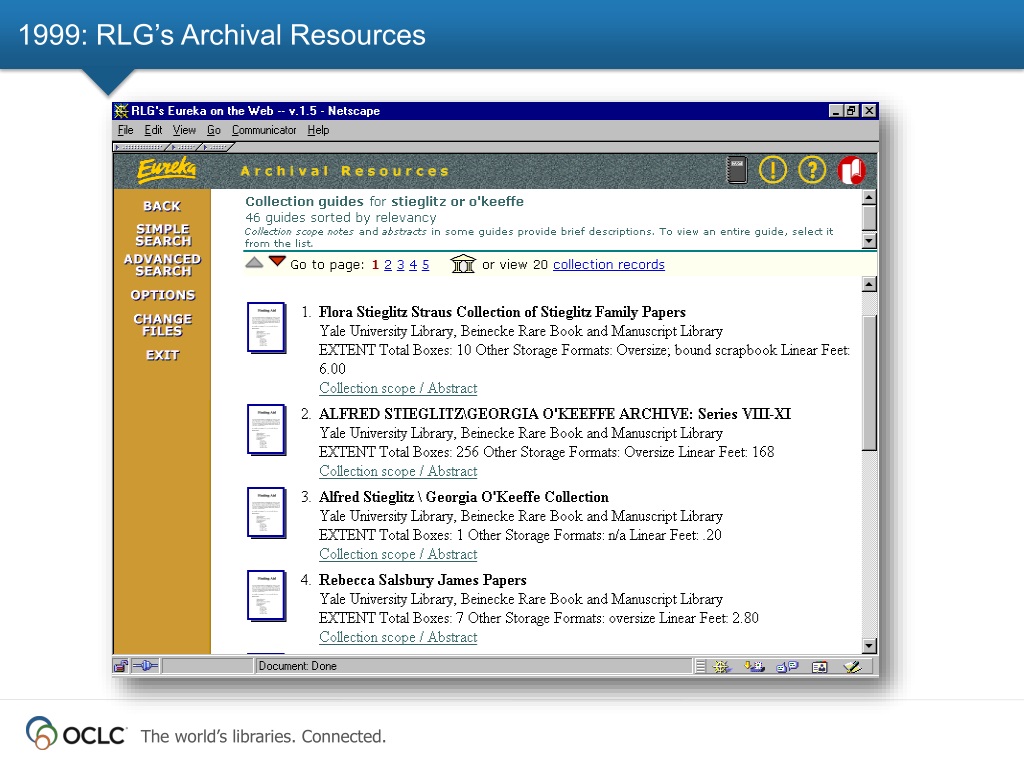Click title Alfred Stieglitz \ Georgia O'Keeffe Collection
Screen dimensions: 1024x768
(464, 497)
